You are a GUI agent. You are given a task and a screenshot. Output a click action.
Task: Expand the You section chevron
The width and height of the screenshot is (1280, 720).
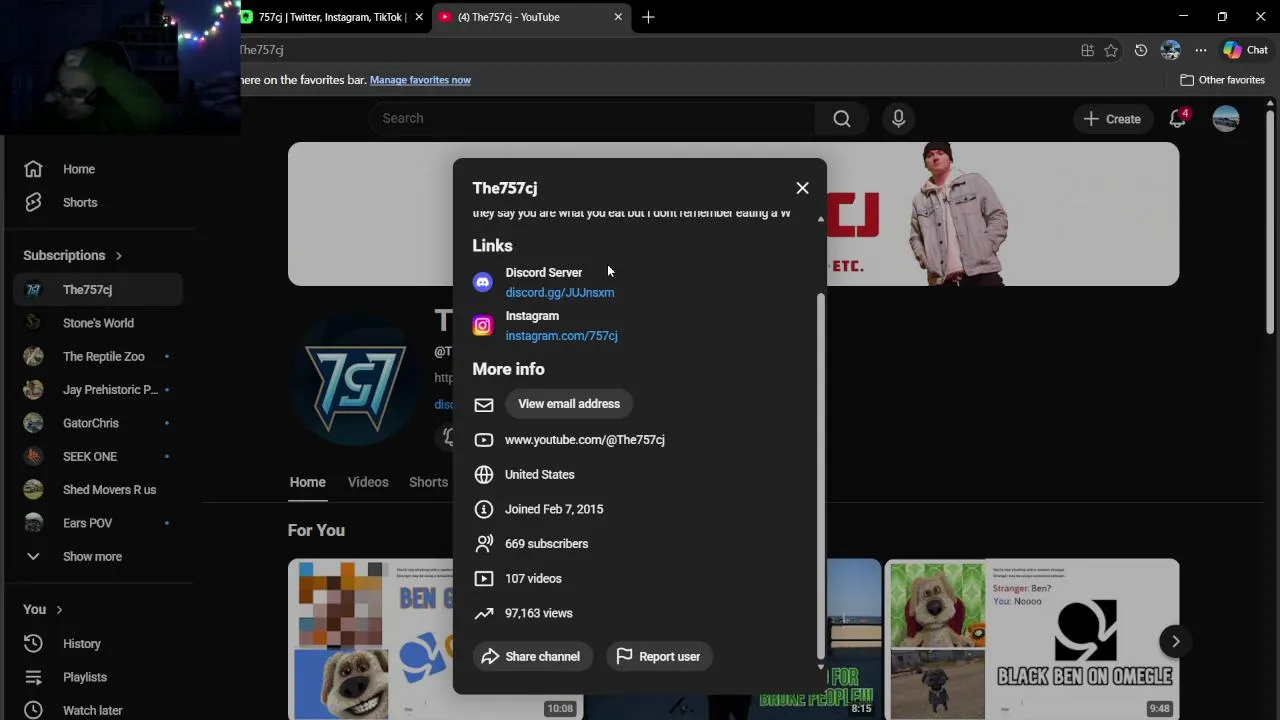[59, 610]
